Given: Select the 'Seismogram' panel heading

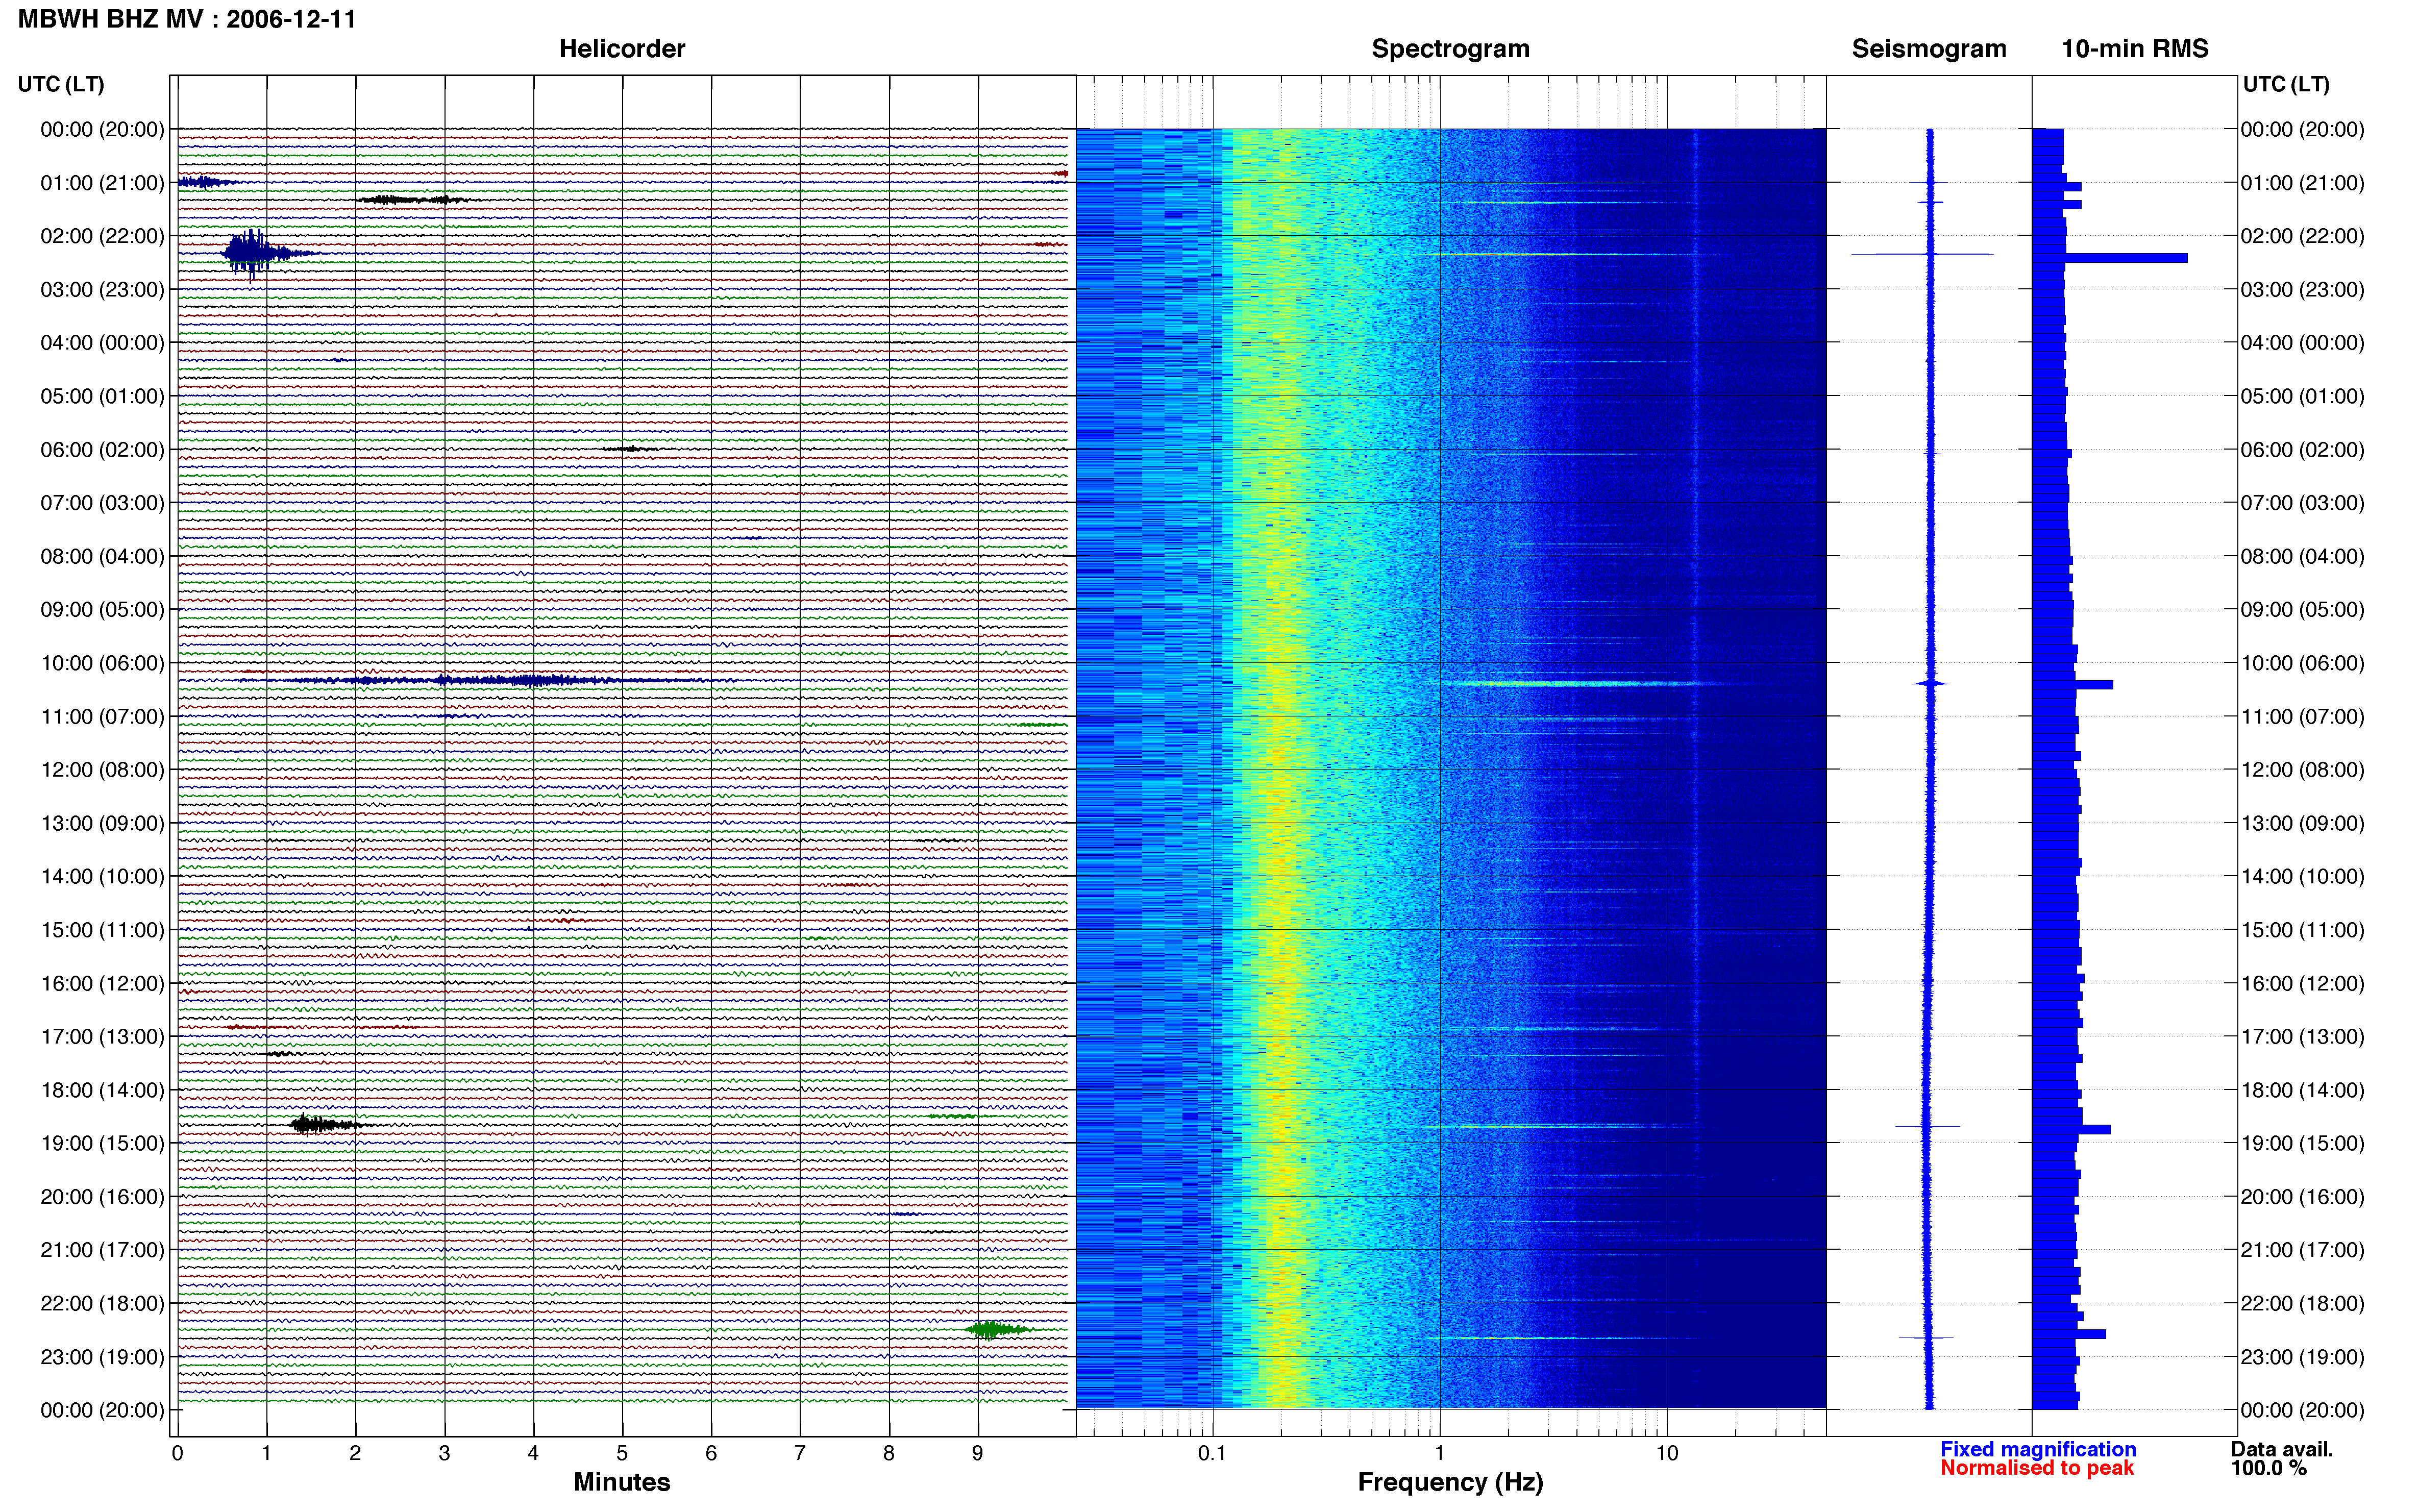Looking at the screenshot, I should coord(1929,49).
